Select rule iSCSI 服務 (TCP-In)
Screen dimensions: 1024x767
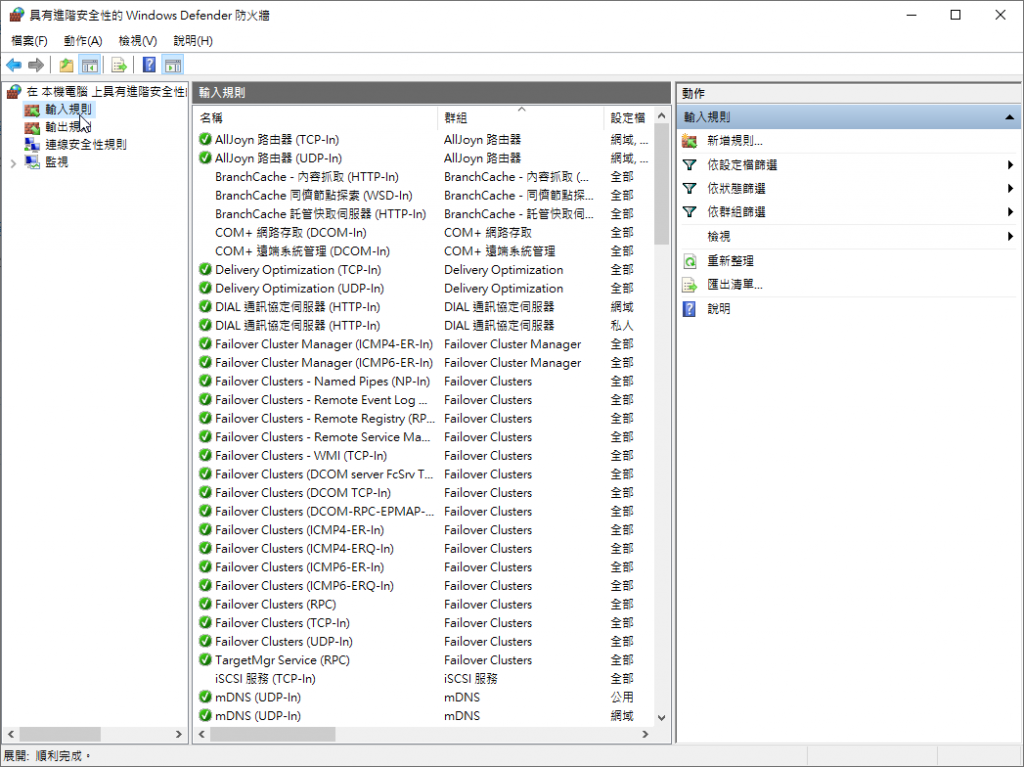coord(265,678)
